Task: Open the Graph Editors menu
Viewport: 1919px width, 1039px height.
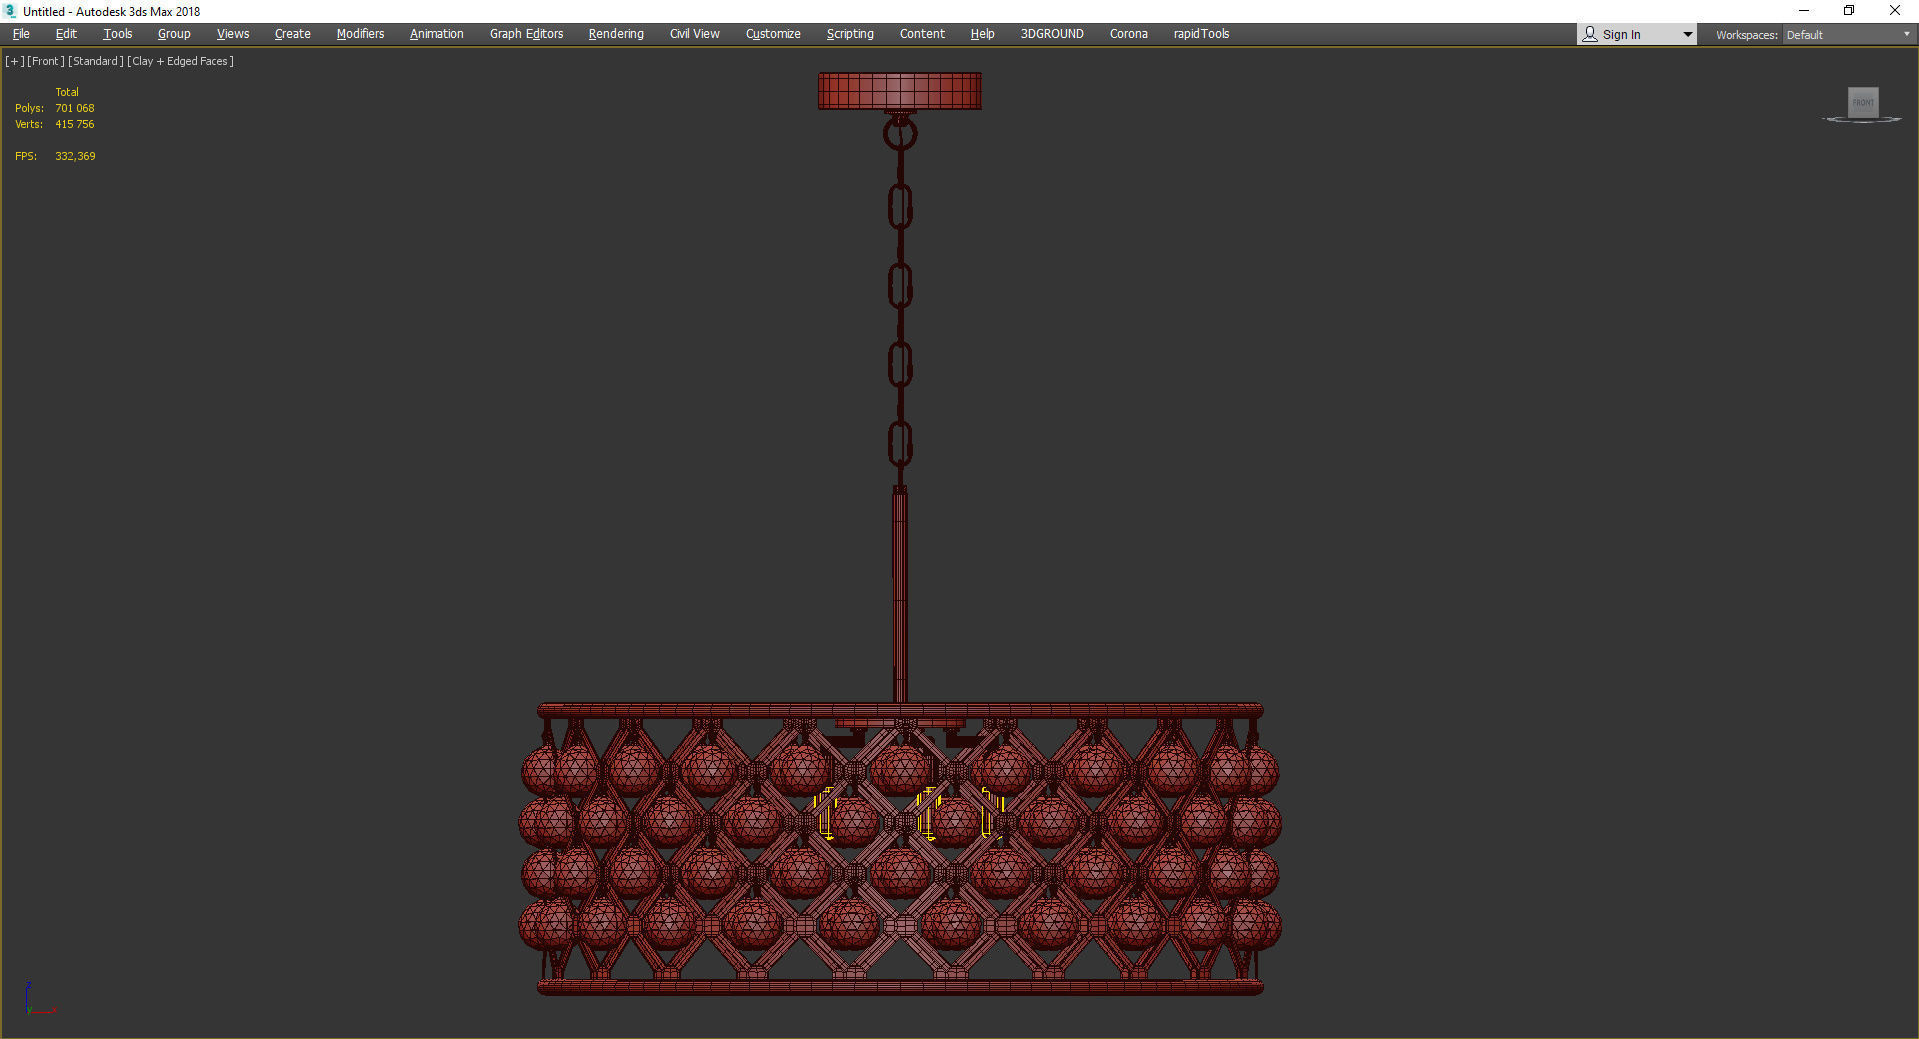Action: [x=527, y=34]
